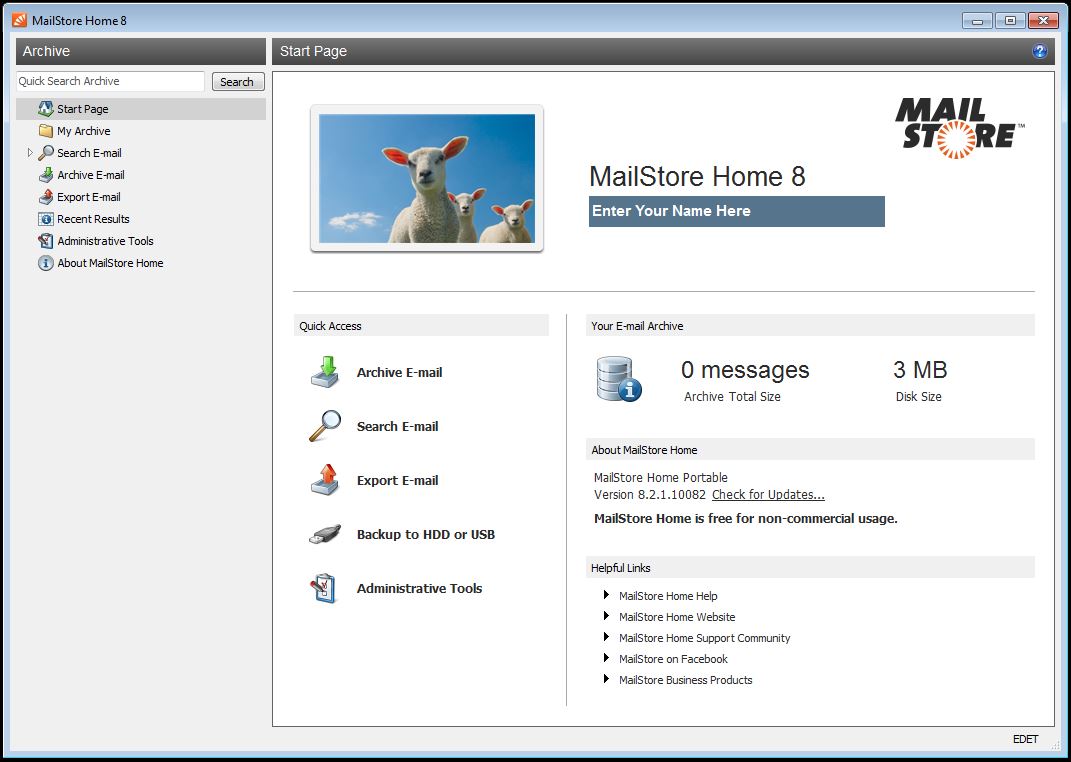The width and height of the screenshot is (1071, 762).
Task: Click the large magnifying glass Quick Access icon
Action: pyautogui.click(x=325, y=426)
